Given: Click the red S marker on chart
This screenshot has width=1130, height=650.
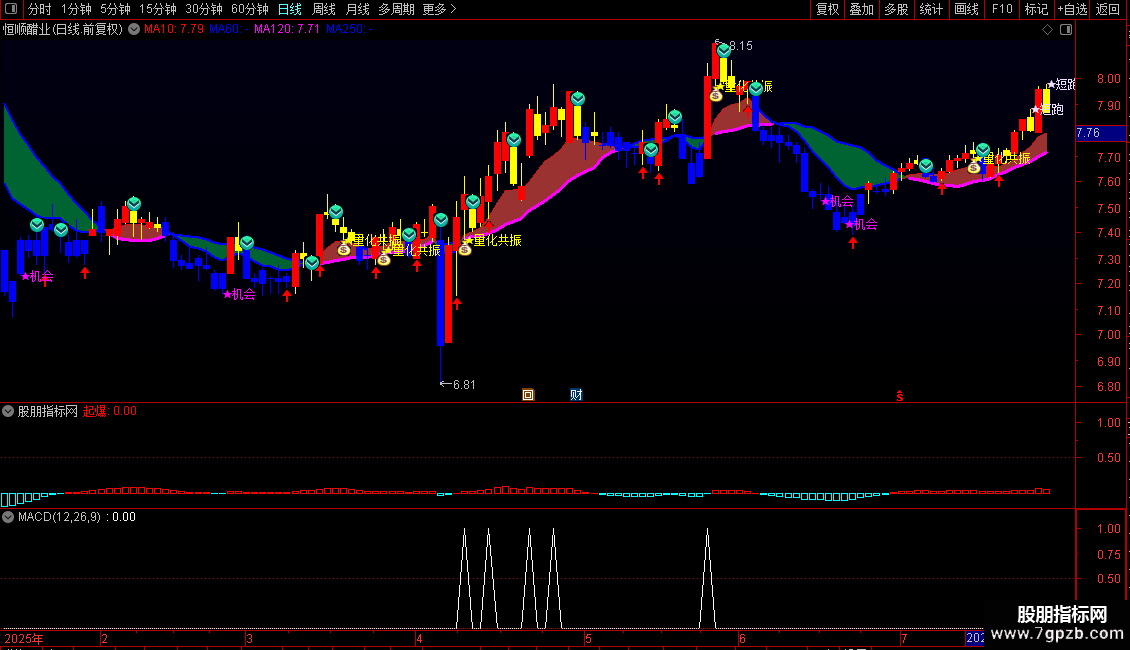Looking at the screenshot, I should tap(899, 396).
